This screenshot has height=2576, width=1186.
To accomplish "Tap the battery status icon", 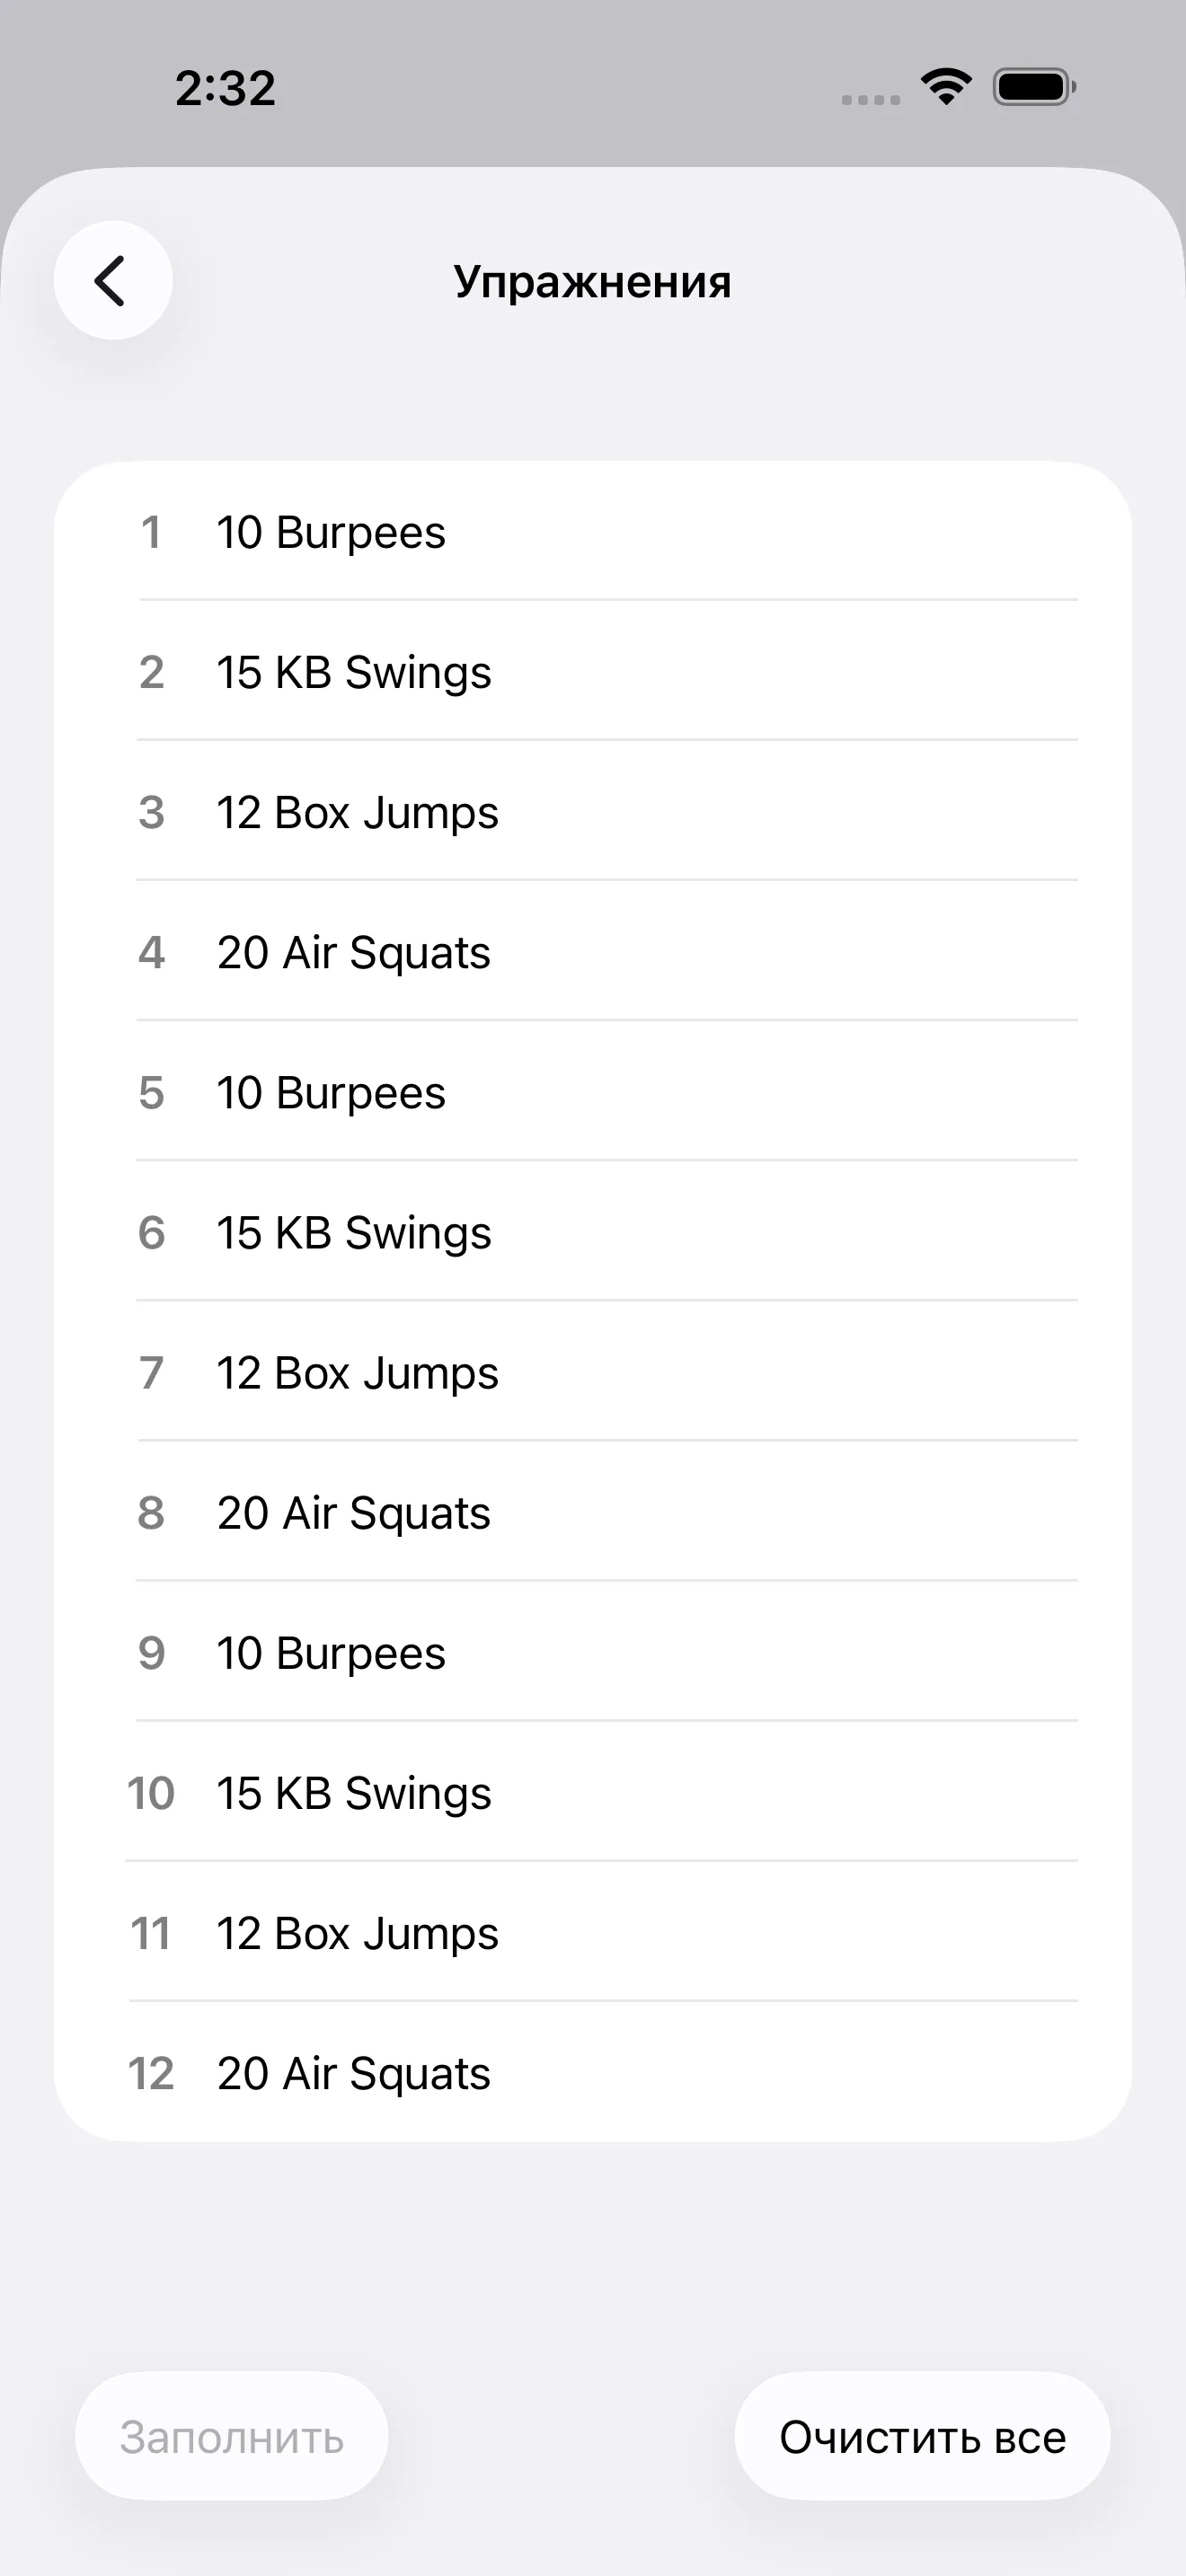I will (1034, 87).
